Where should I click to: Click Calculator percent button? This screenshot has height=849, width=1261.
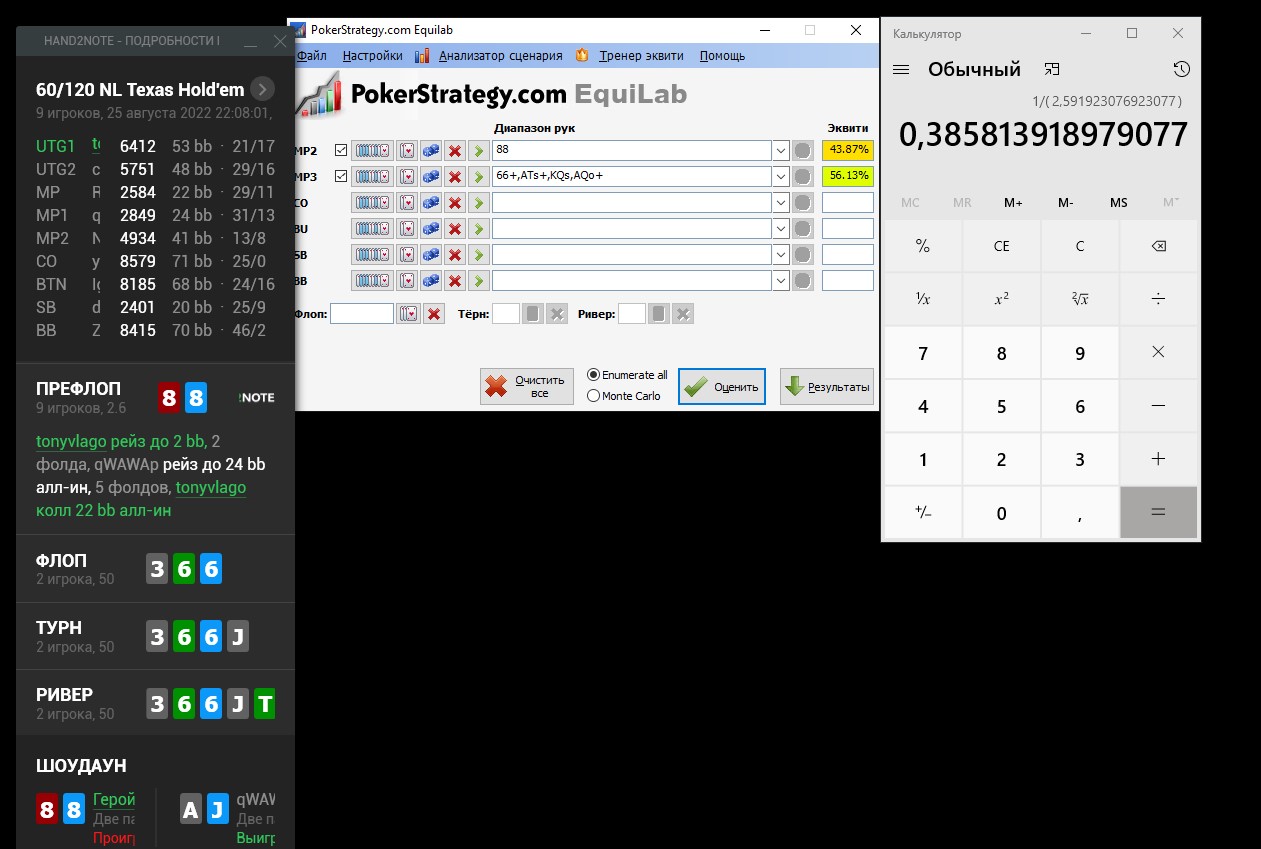(x=923, y=246)
